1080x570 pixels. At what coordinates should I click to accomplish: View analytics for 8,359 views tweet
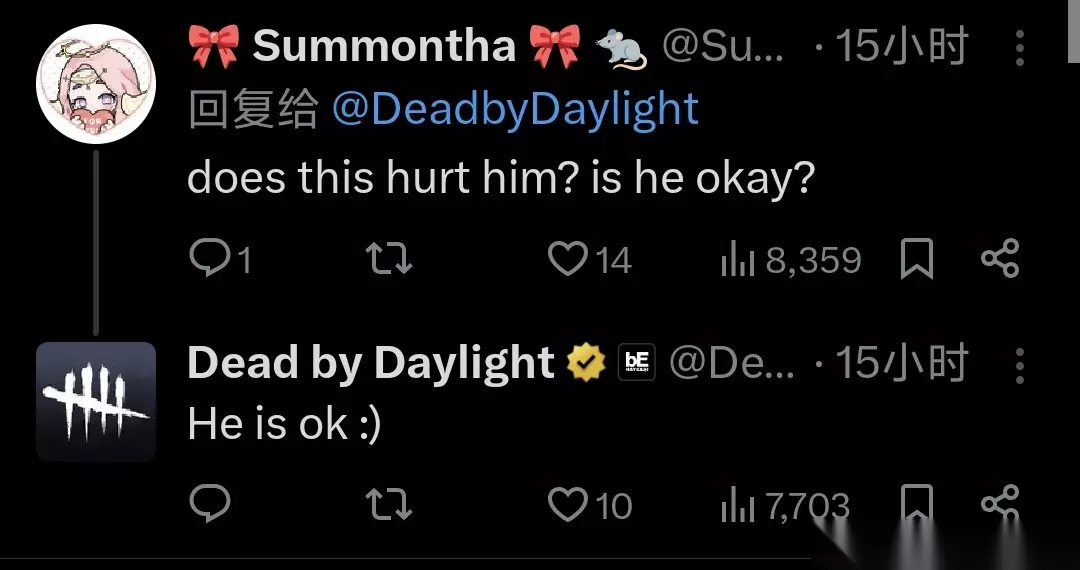[x=791, y=260]
